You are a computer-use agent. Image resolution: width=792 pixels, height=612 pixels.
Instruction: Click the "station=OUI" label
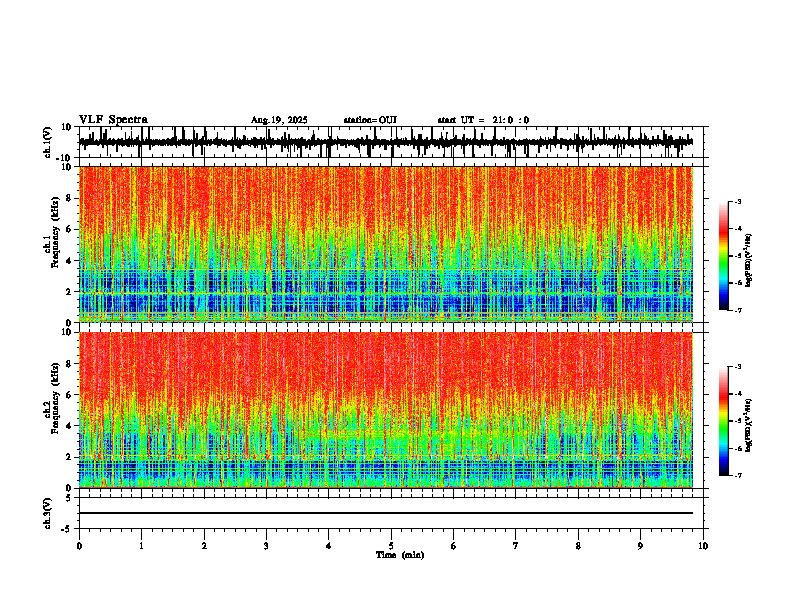click(370, 120)
